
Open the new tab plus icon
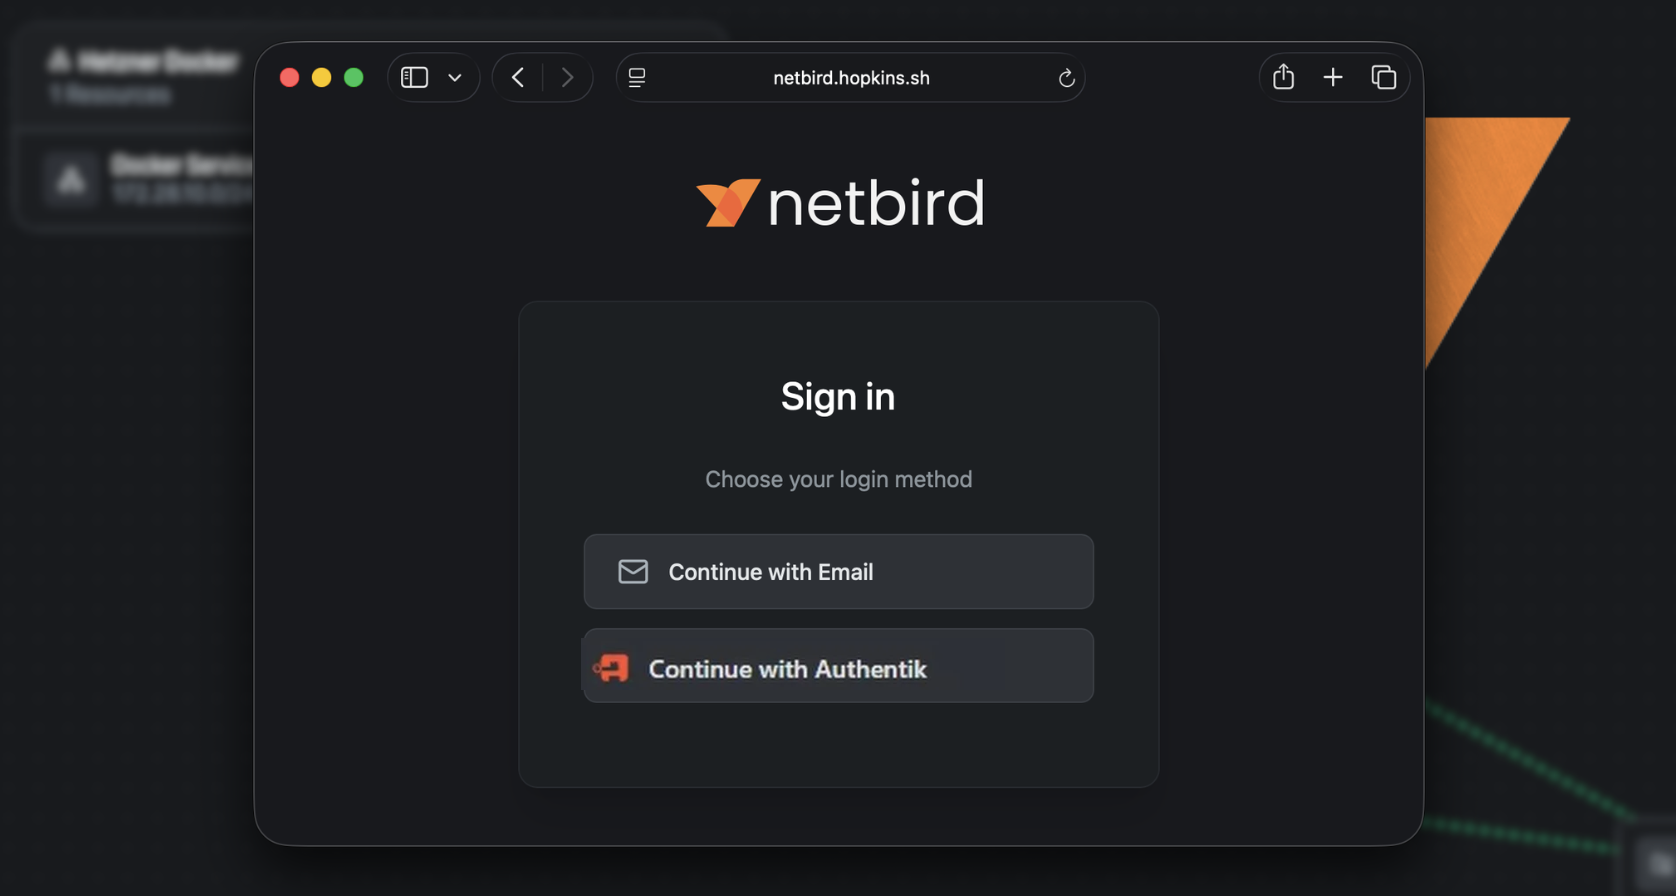tap(1333, 77)
